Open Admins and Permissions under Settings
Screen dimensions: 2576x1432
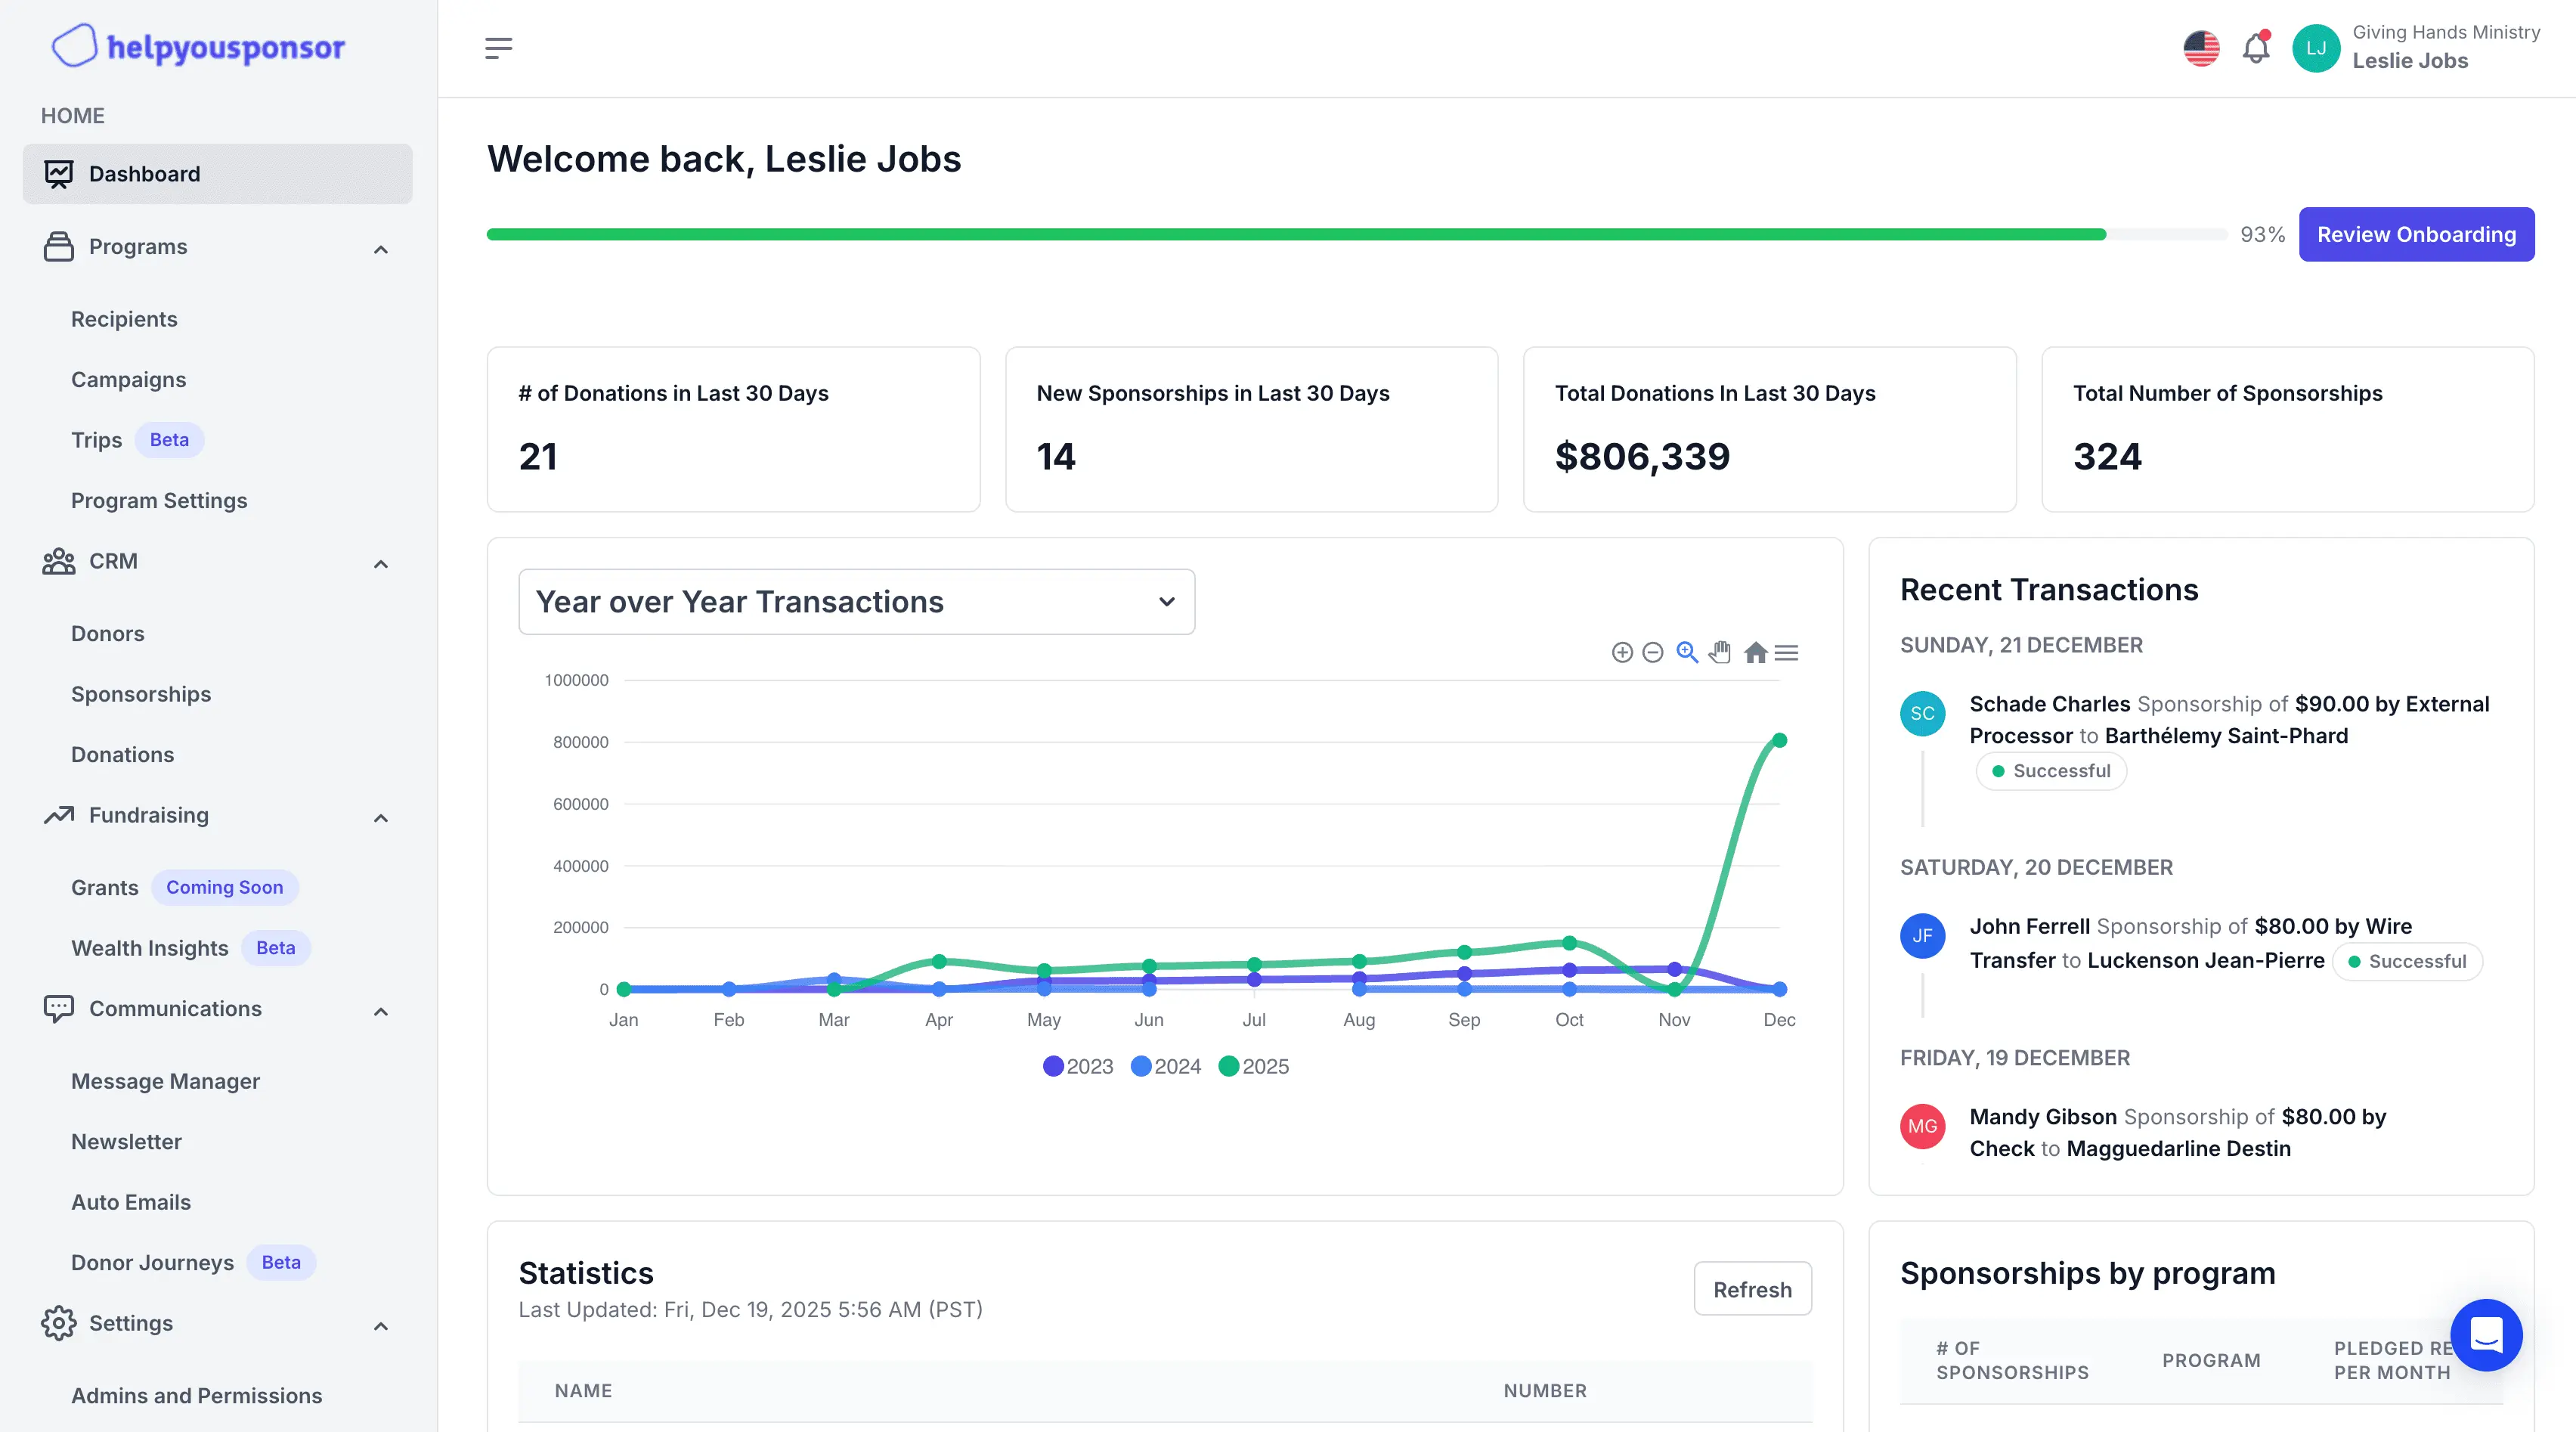click(196, 1396)
